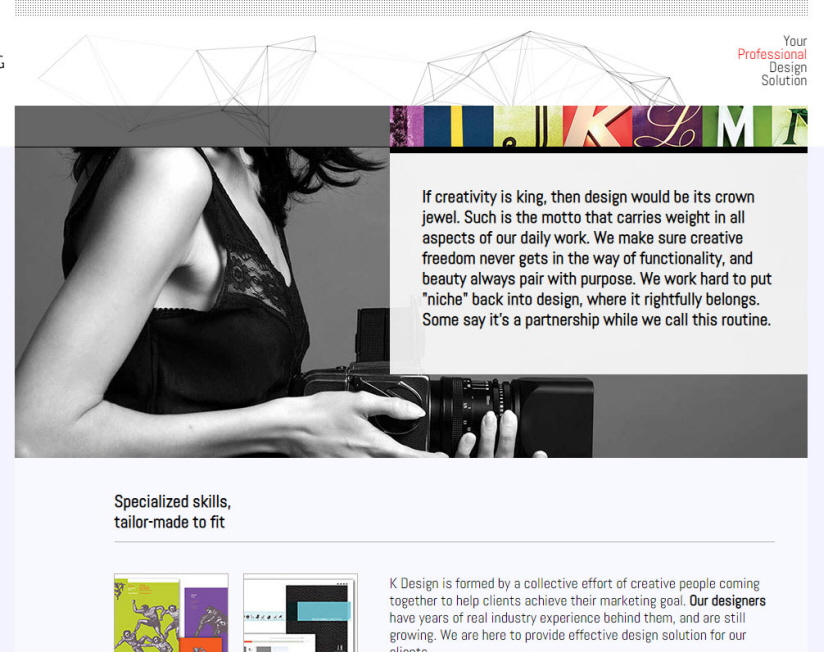Click the pale green letter N tile
Viewport: 824px width, 652px height.
pyautogui.click(x=790, y=127)
